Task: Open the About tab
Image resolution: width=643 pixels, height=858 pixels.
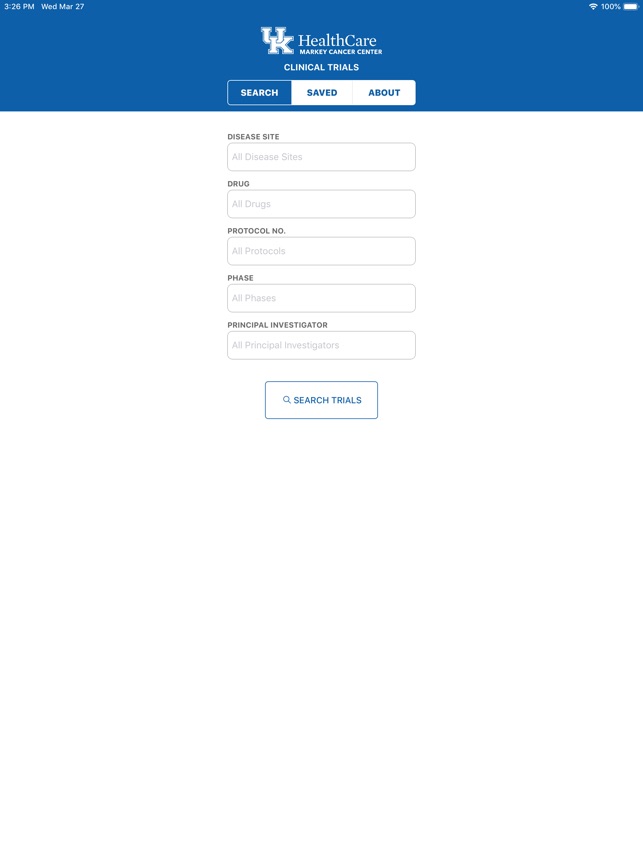Action: [384, 93]
